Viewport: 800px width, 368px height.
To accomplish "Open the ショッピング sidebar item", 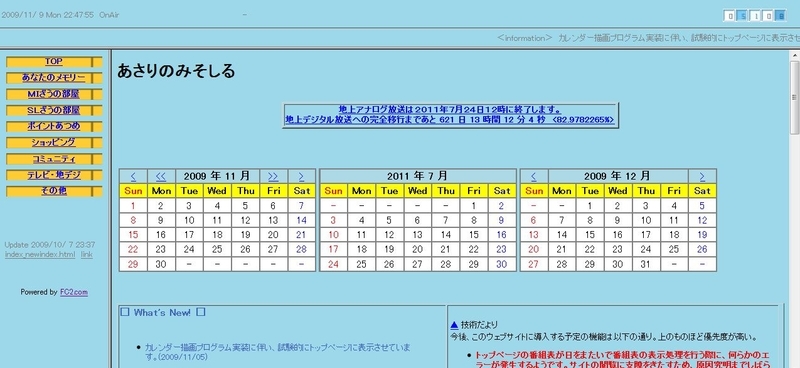I will 54,142.
